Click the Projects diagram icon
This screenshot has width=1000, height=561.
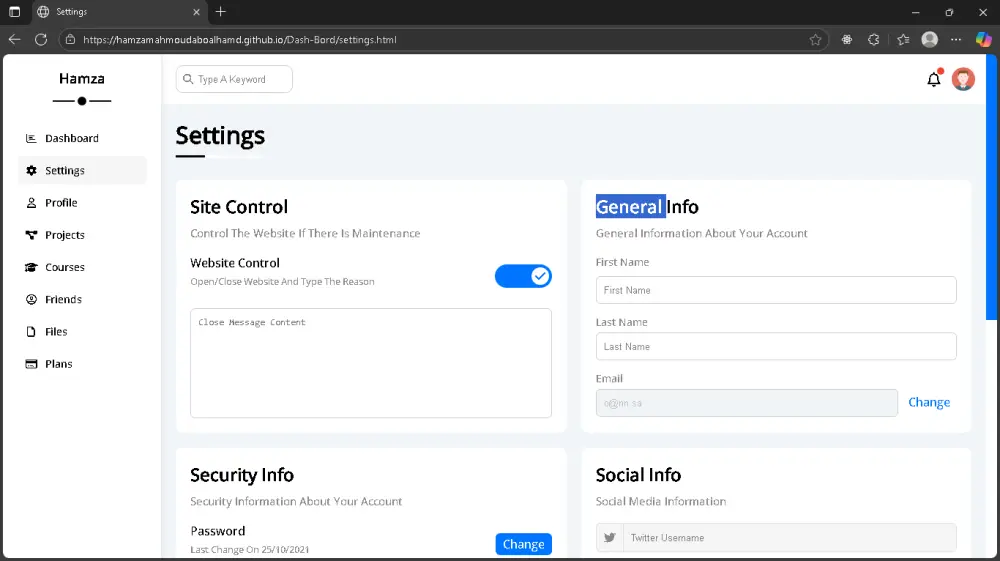(x=31, y=235)
